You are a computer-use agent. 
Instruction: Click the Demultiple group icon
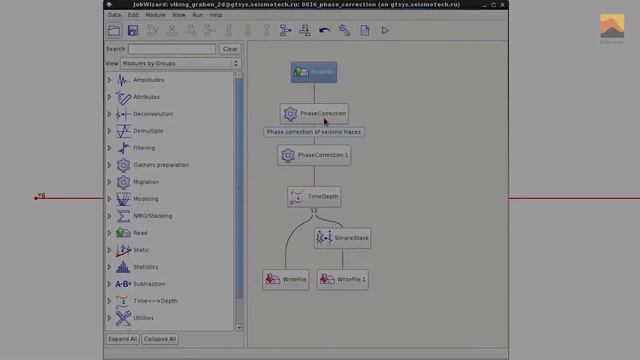123,131
